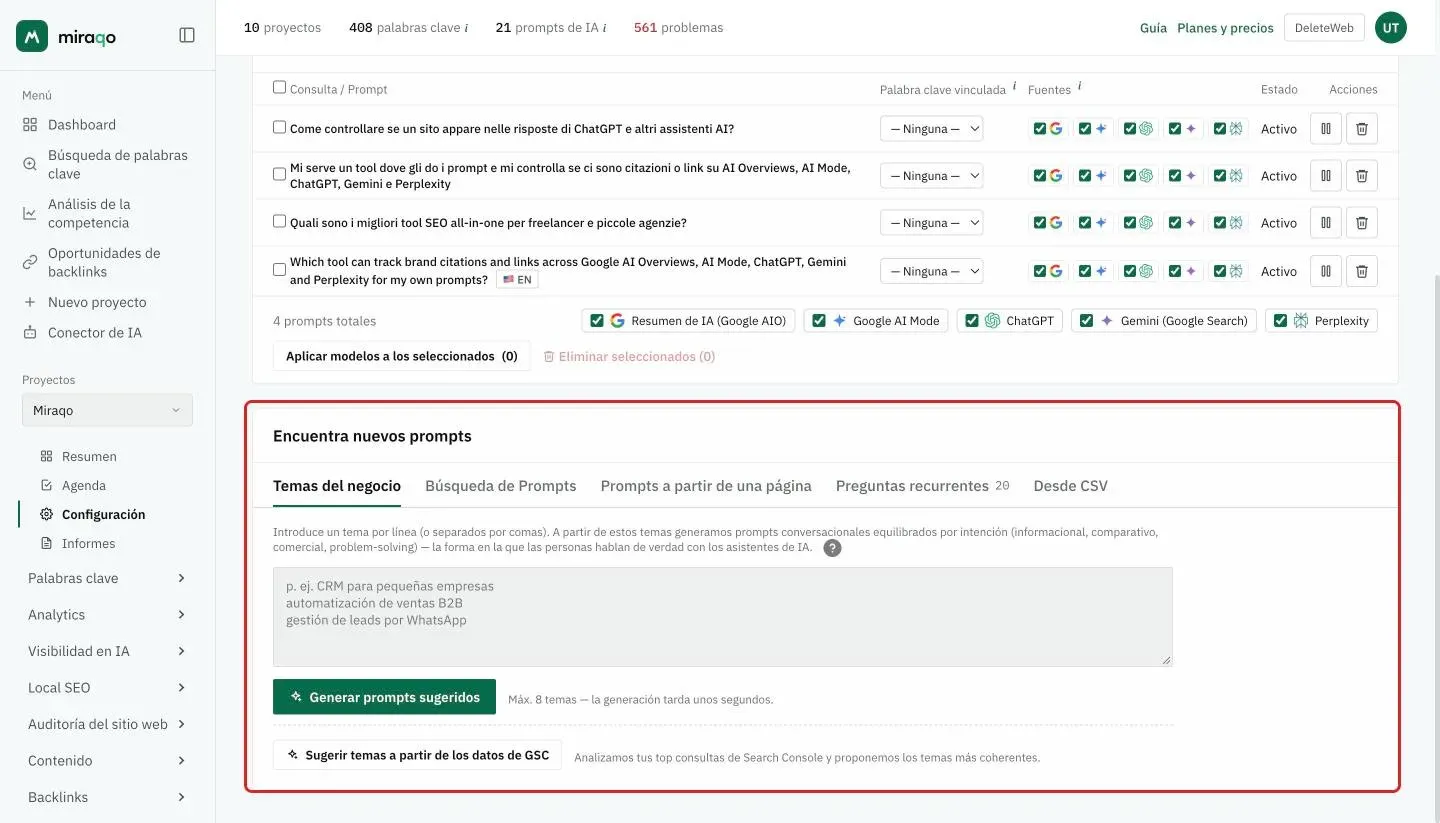Open the Miraqo project dropdown
1440x823 pixels.
pos(107,410)
